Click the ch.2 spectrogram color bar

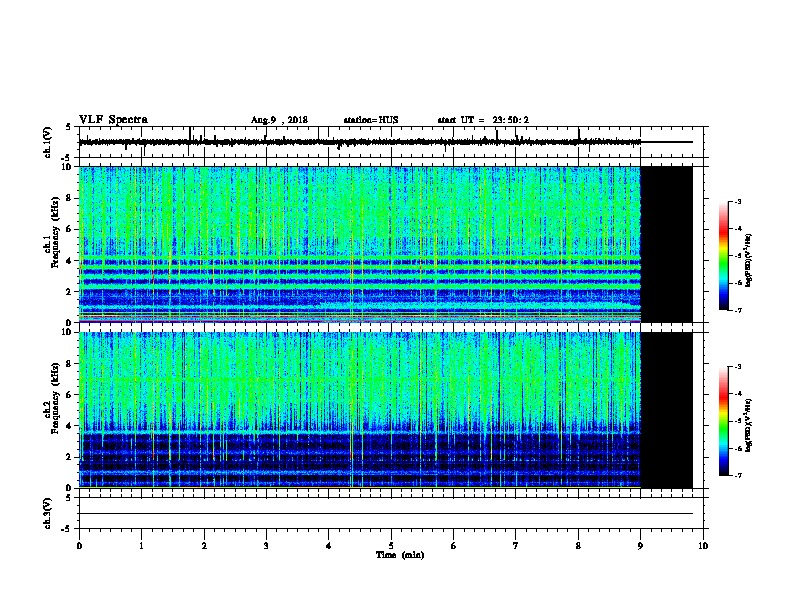point(723,421)
